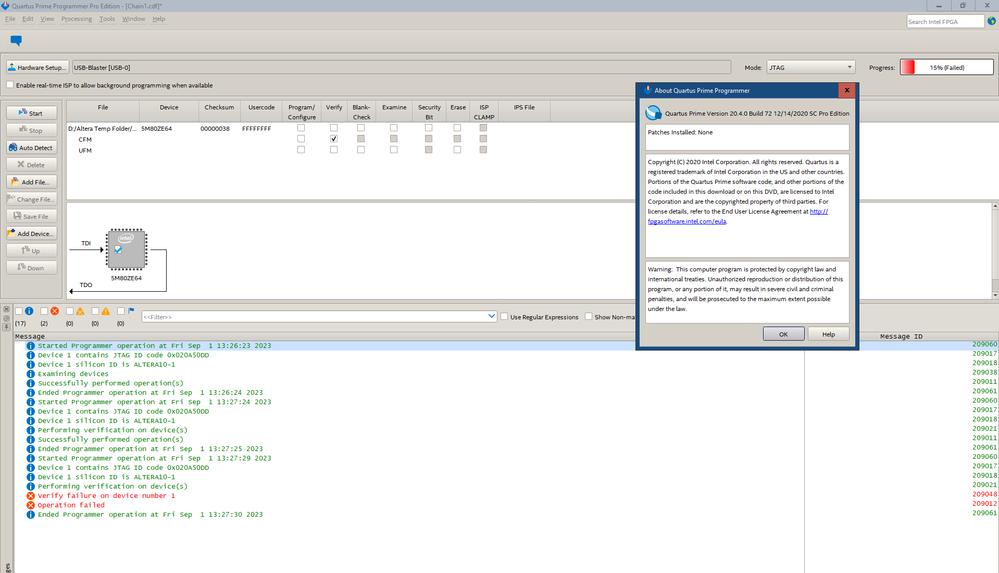Click the Start programming button

coord(32,113)
